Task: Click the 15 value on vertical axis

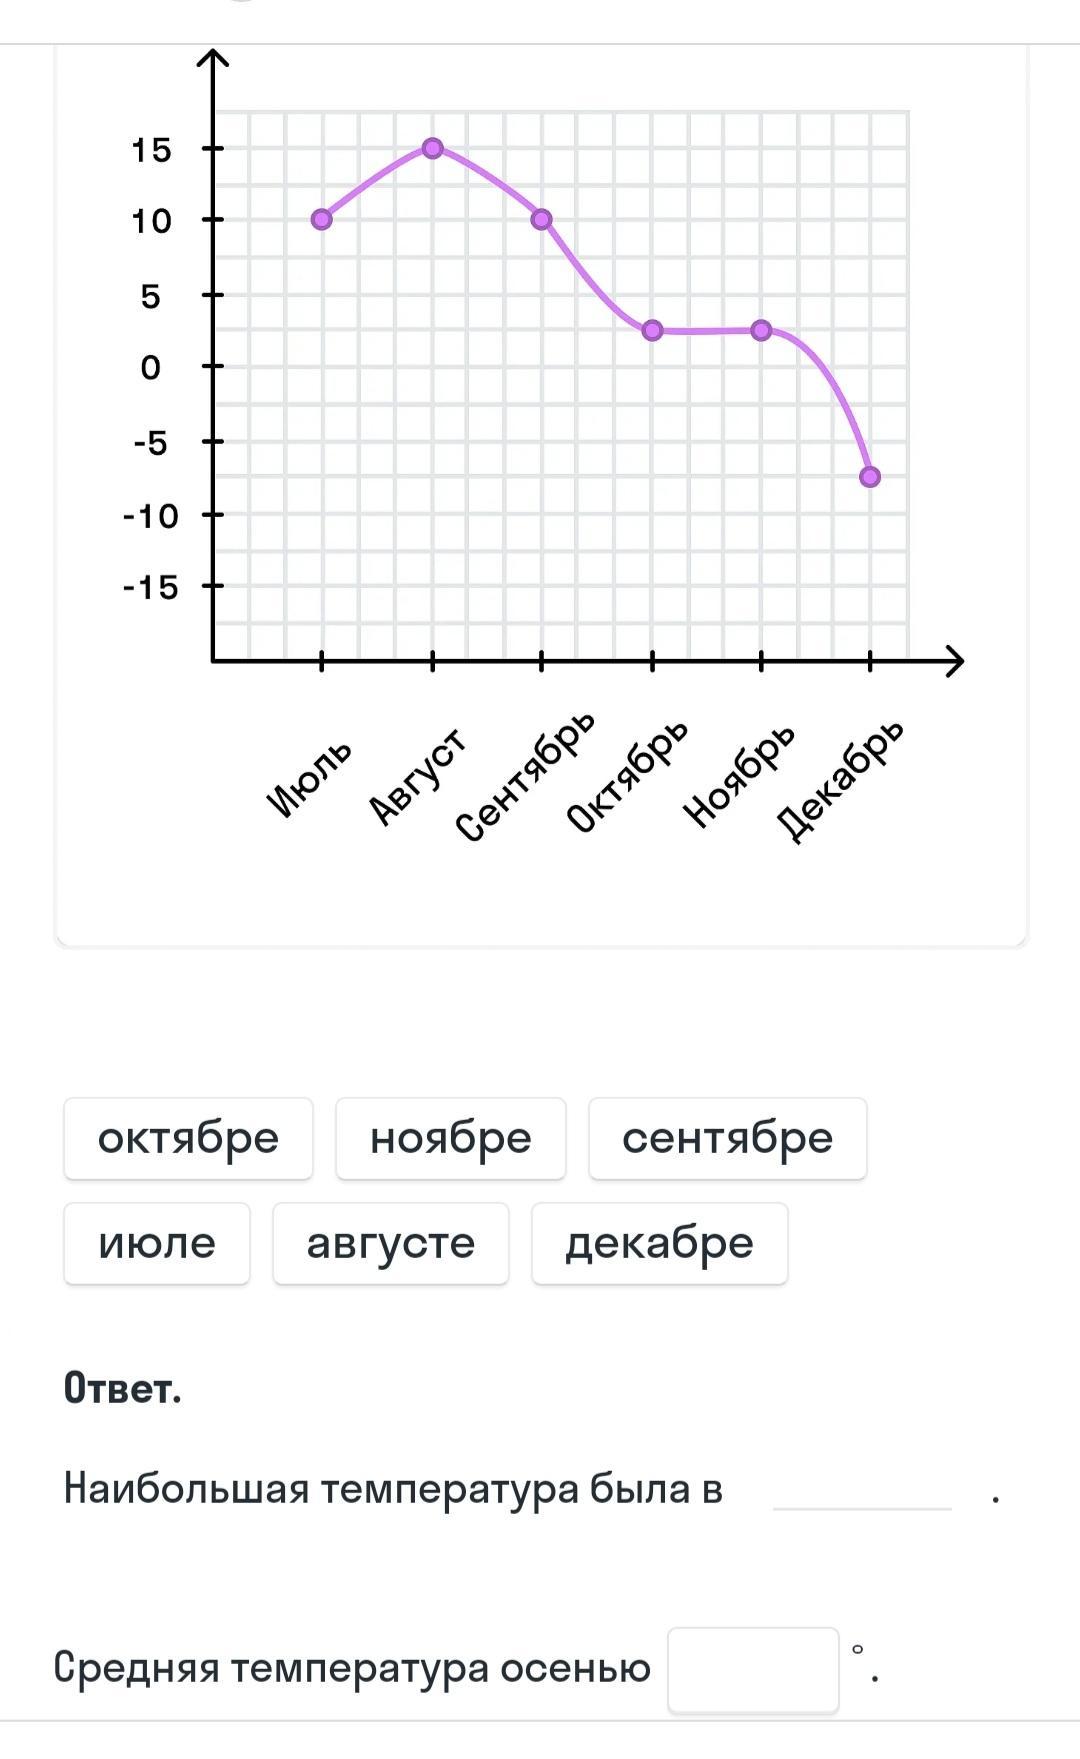Action: point(152,150)
